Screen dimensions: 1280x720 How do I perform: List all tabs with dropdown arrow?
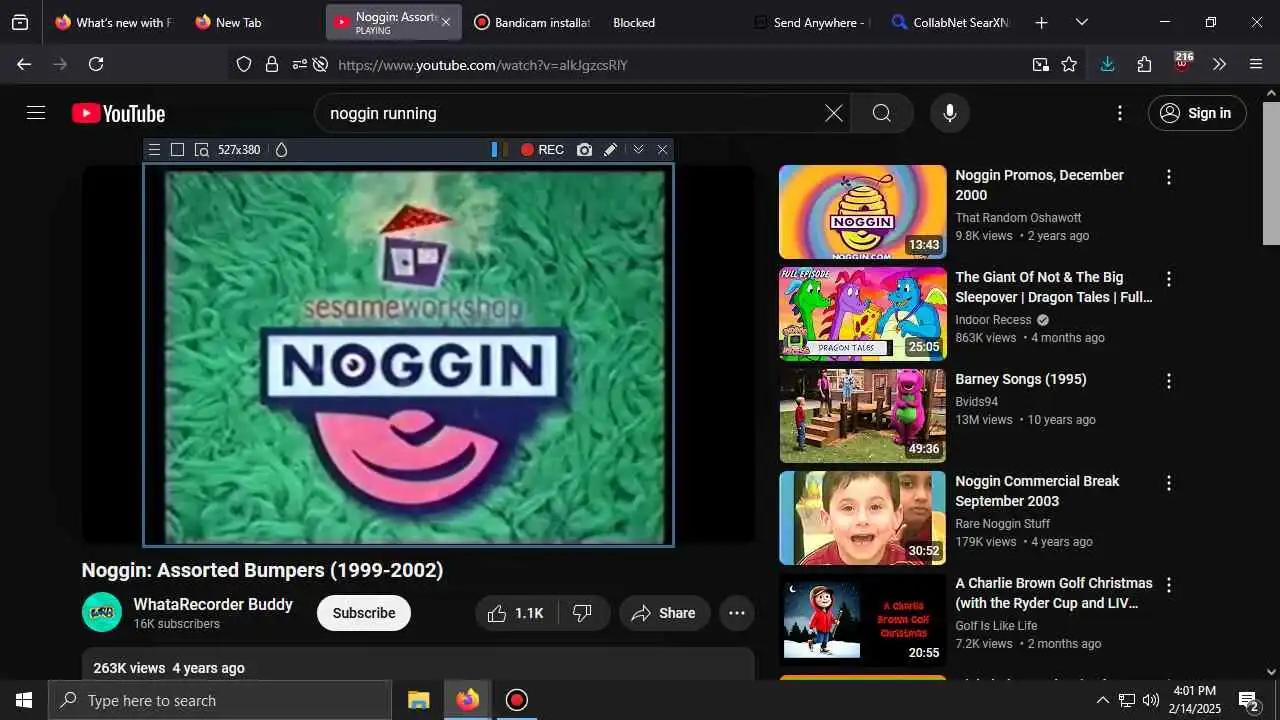[x=1081, y=22]
